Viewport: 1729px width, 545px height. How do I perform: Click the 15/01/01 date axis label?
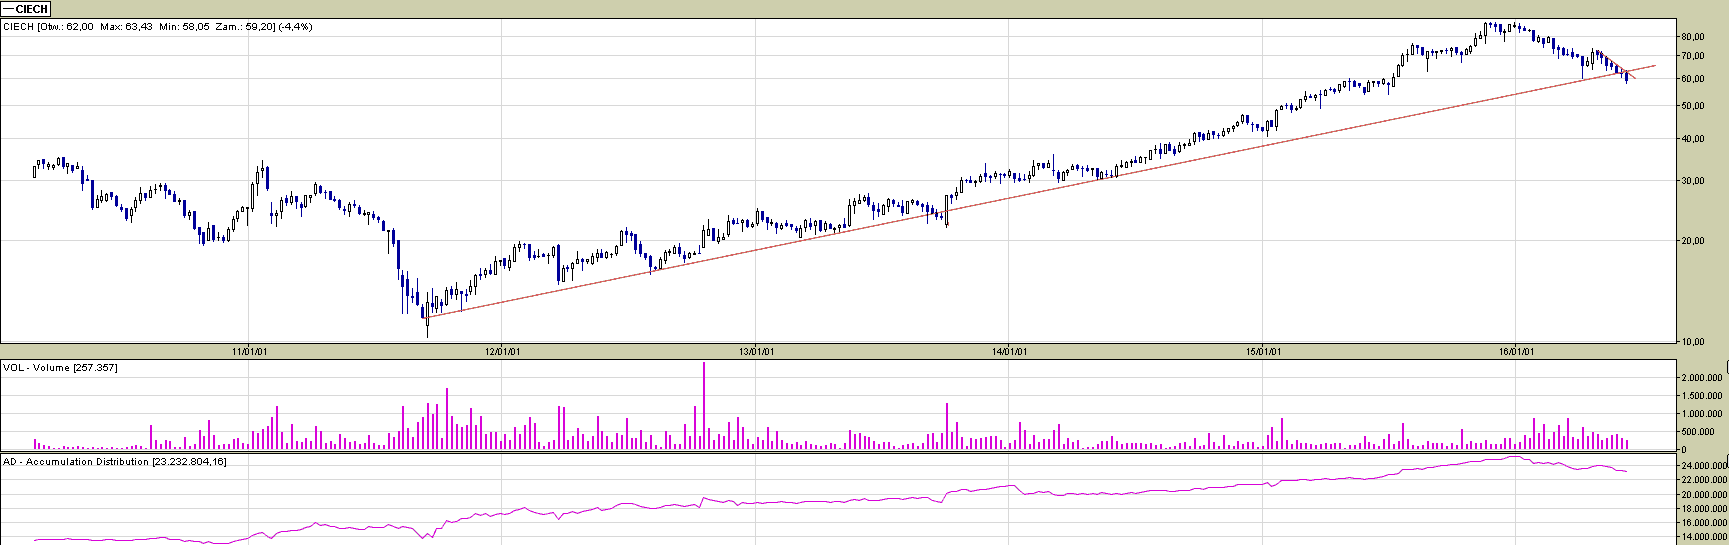[x=1262, y=352]
